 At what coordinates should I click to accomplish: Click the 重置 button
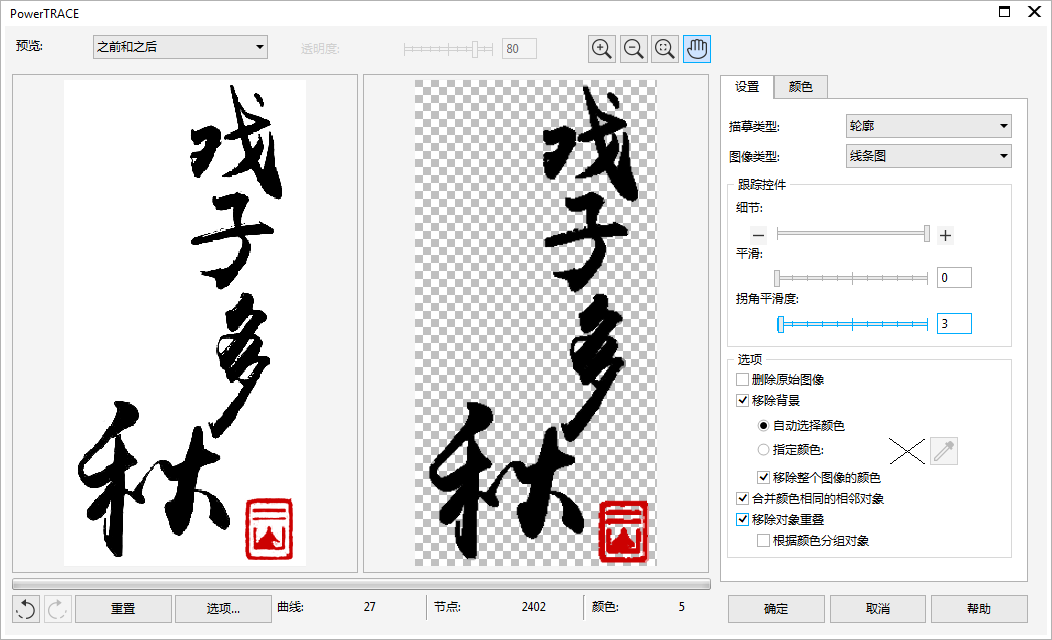click(x=122, y=608)
